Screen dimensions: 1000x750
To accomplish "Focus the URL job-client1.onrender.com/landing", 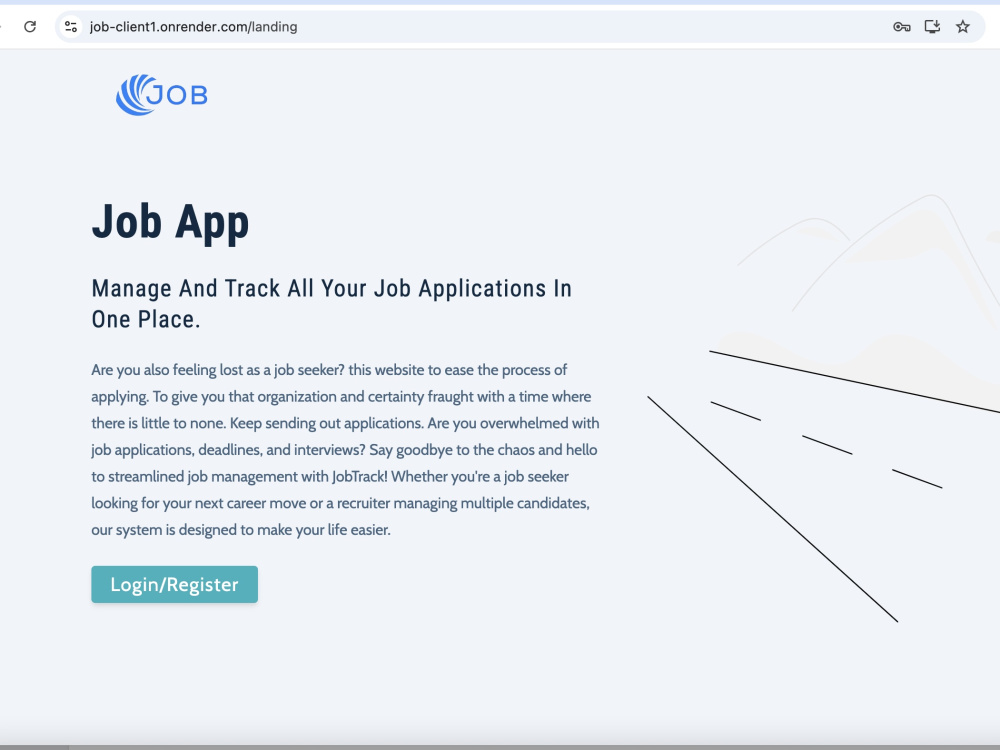I will point(193,27).
